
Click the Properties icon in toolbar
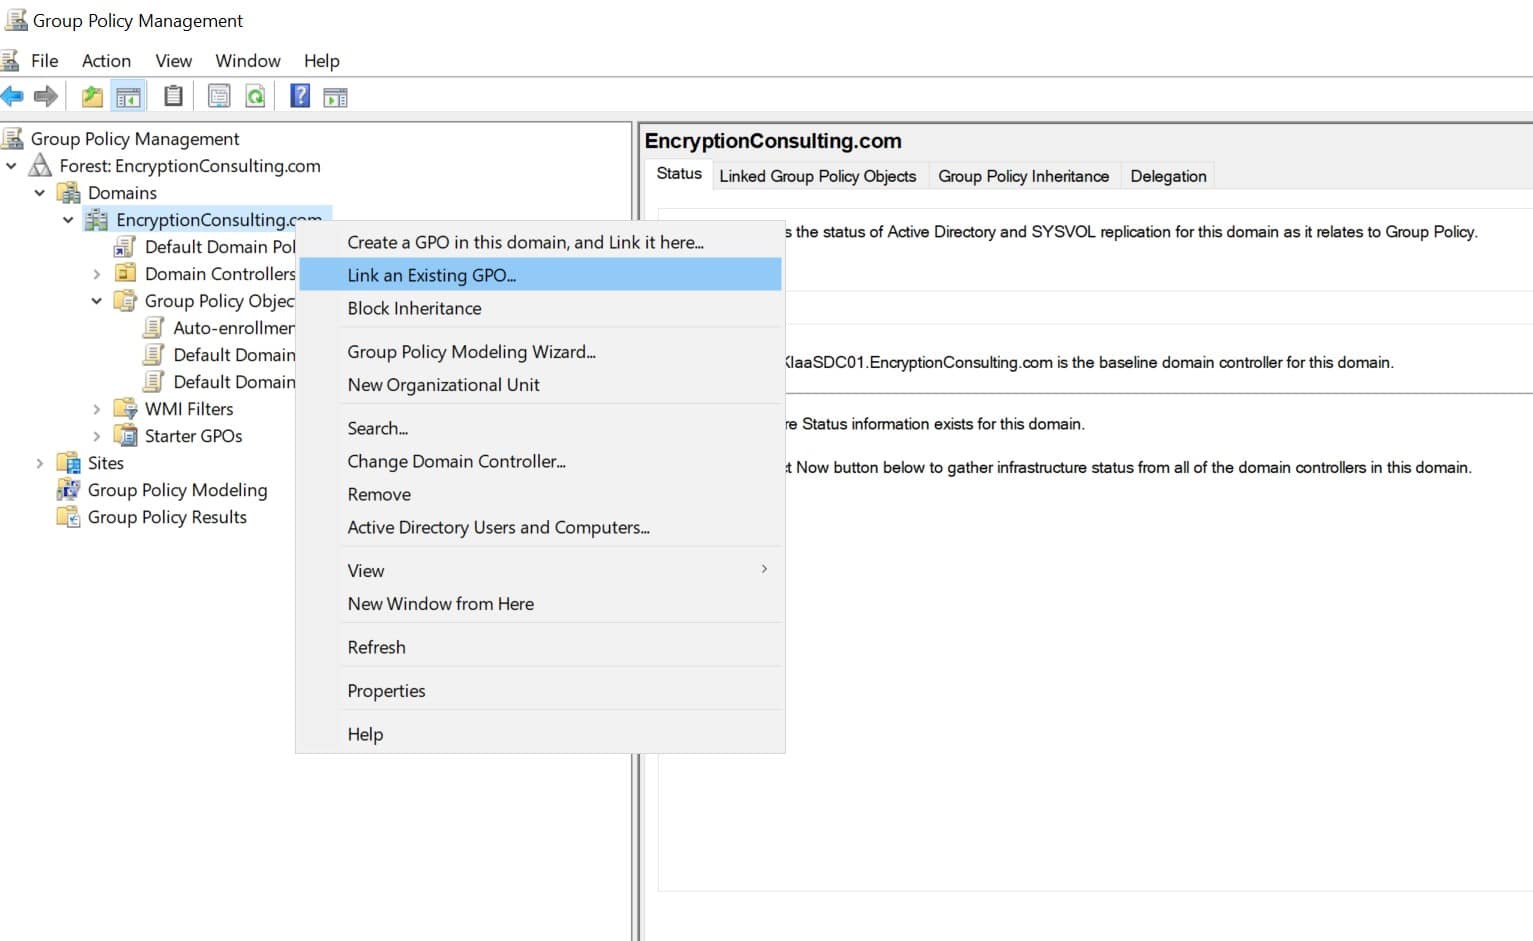point(219,96)
